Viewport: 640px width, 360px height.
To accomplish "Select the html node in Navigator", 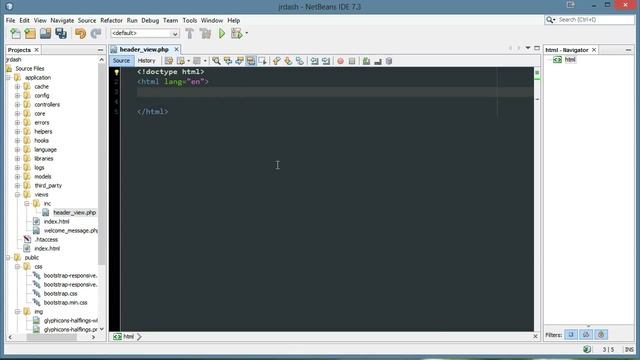I will (x=570, y=60).
